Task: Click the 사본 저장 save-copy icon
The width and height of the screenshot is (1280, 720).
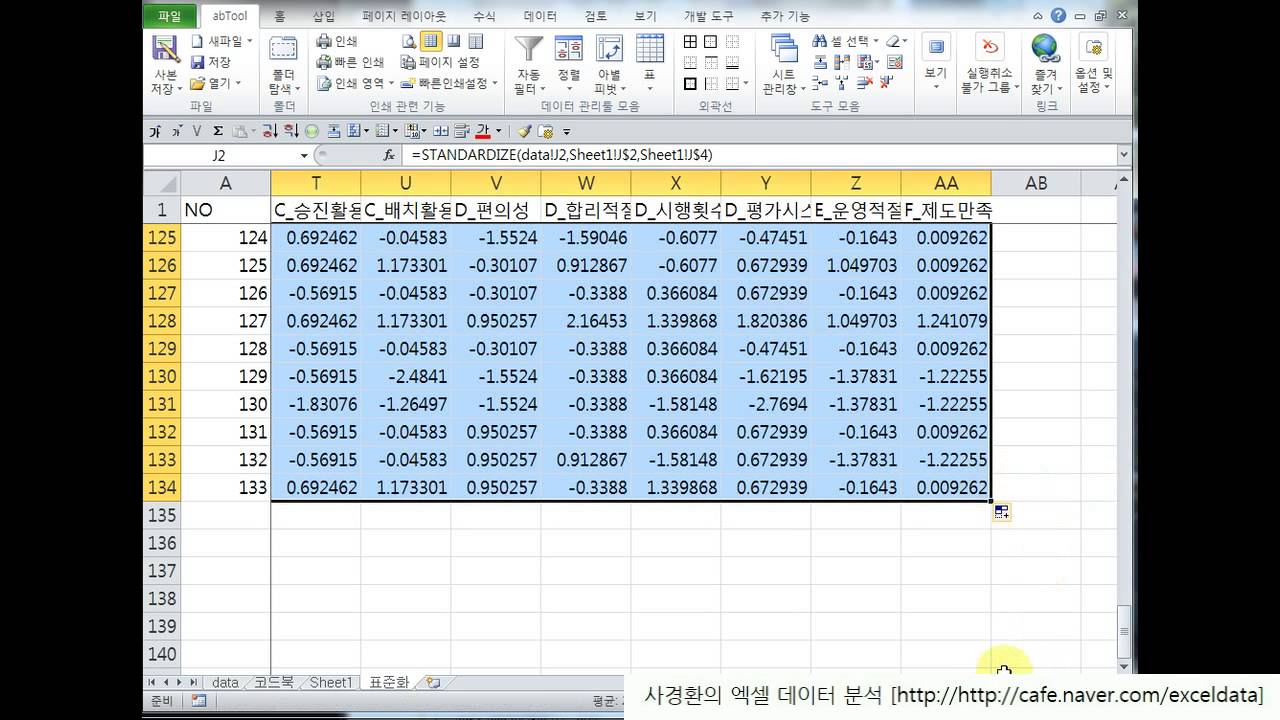Action: click(x=165, y=50)
